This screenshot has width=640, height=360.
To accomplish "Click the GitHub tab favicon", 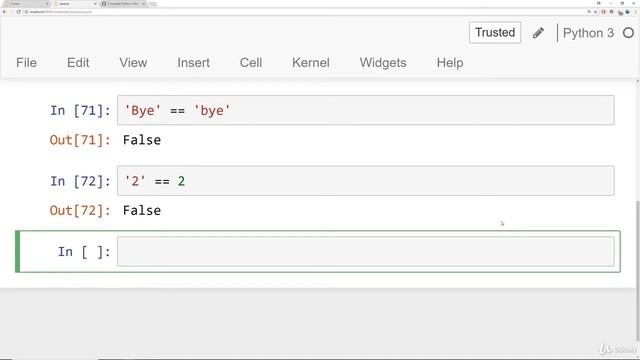I will pos(104,4).
